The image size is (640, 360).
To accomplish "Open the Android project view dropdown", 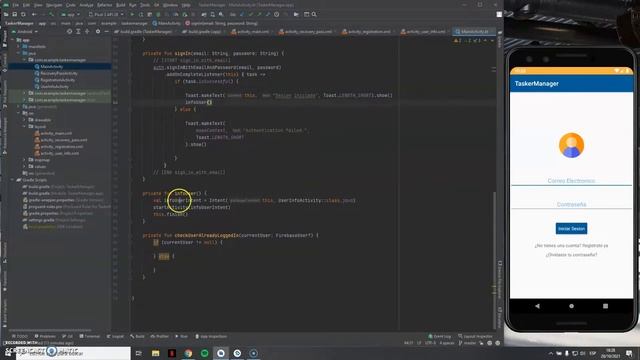I will pos(25,31).
